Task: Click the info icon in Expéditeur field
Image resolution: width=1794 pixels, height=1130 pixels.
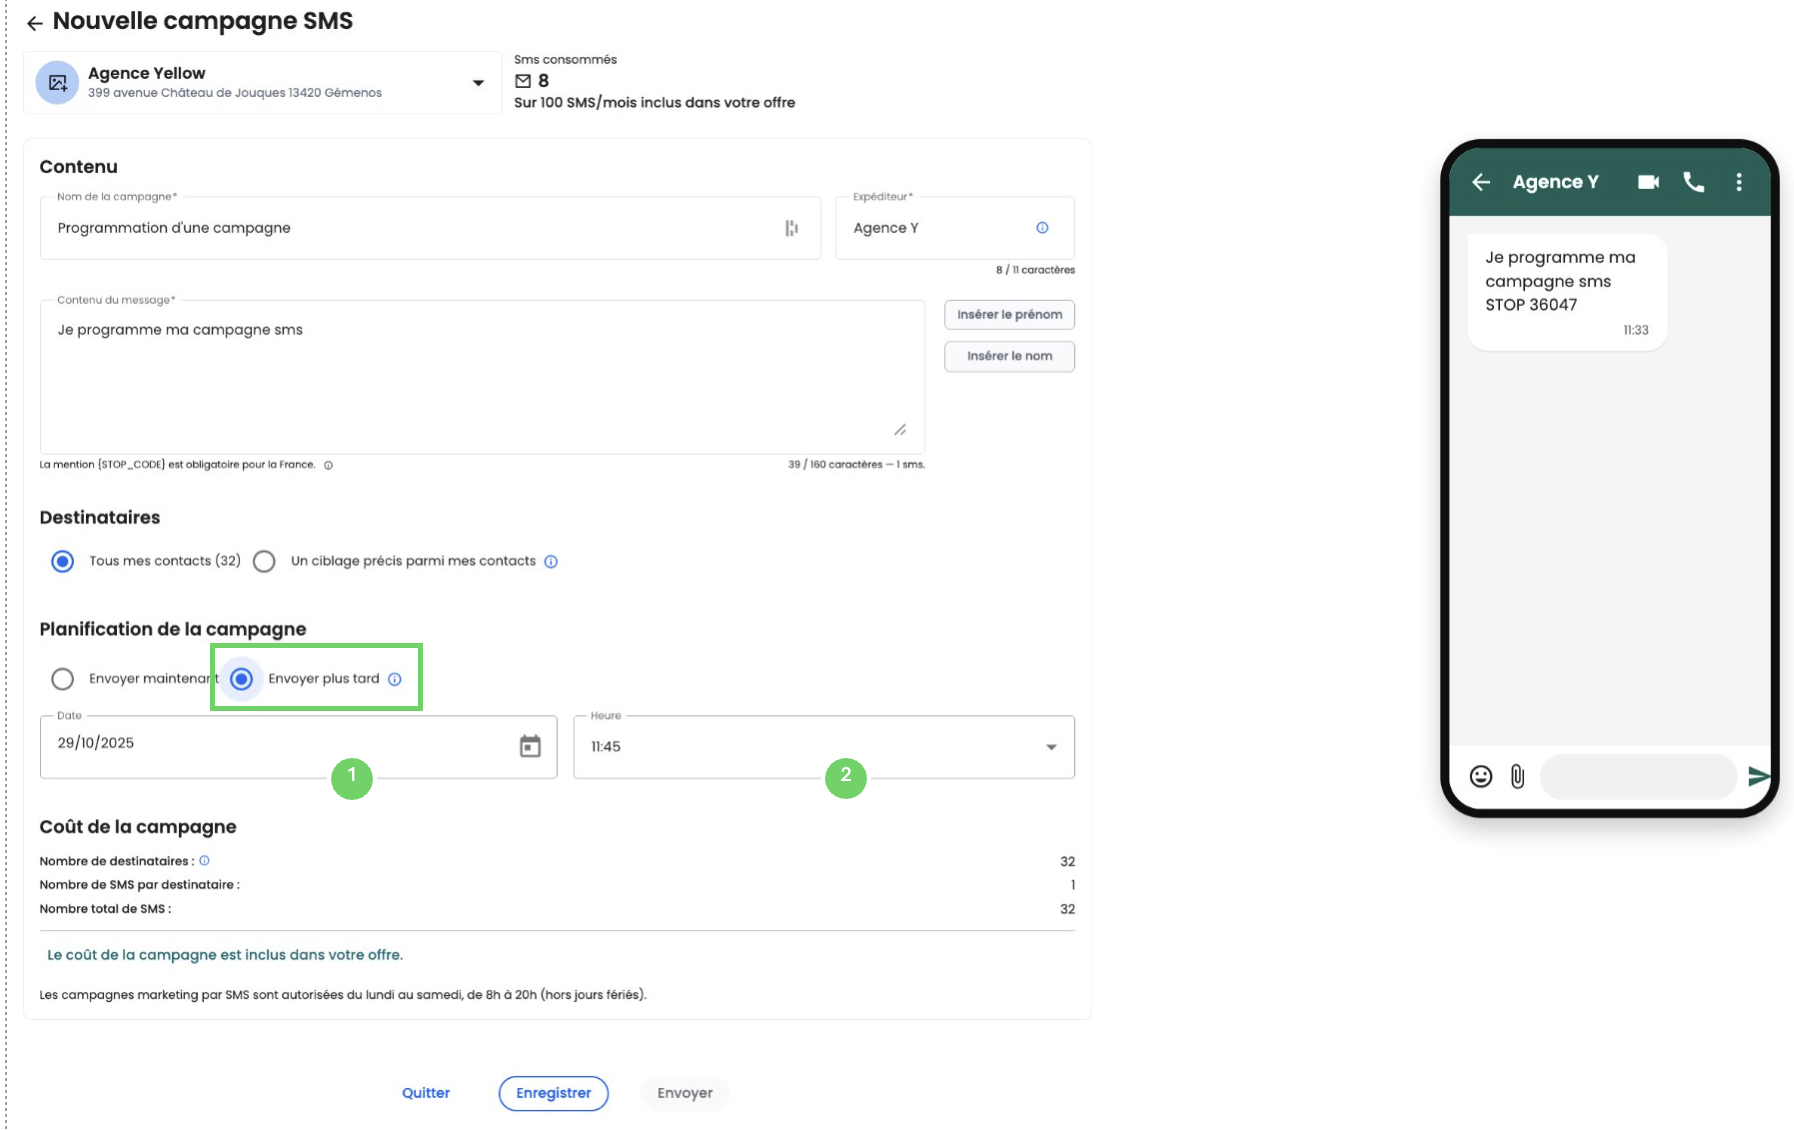Action: (1042, 228)
